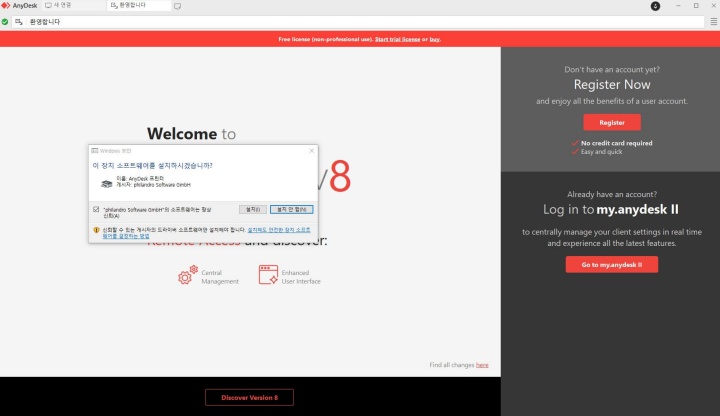Click the green connection status icon
720x416 pixels.
5,22
